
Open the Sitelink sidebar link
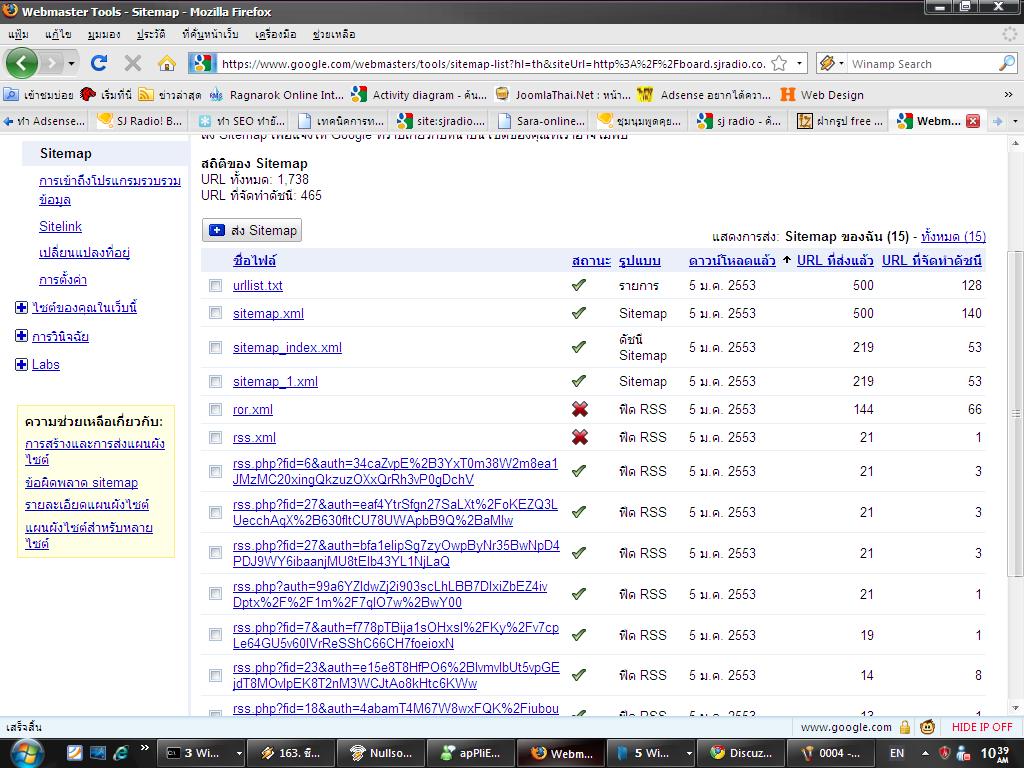(x=60, y=227)
